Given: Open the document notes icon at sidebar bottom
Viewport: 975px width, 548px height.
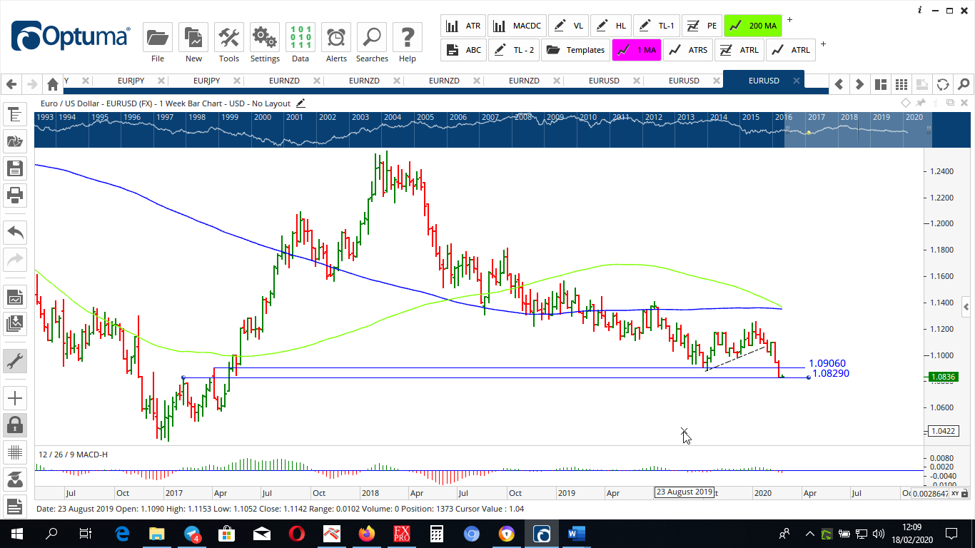Looking at the screenshot, I should 15,506.
